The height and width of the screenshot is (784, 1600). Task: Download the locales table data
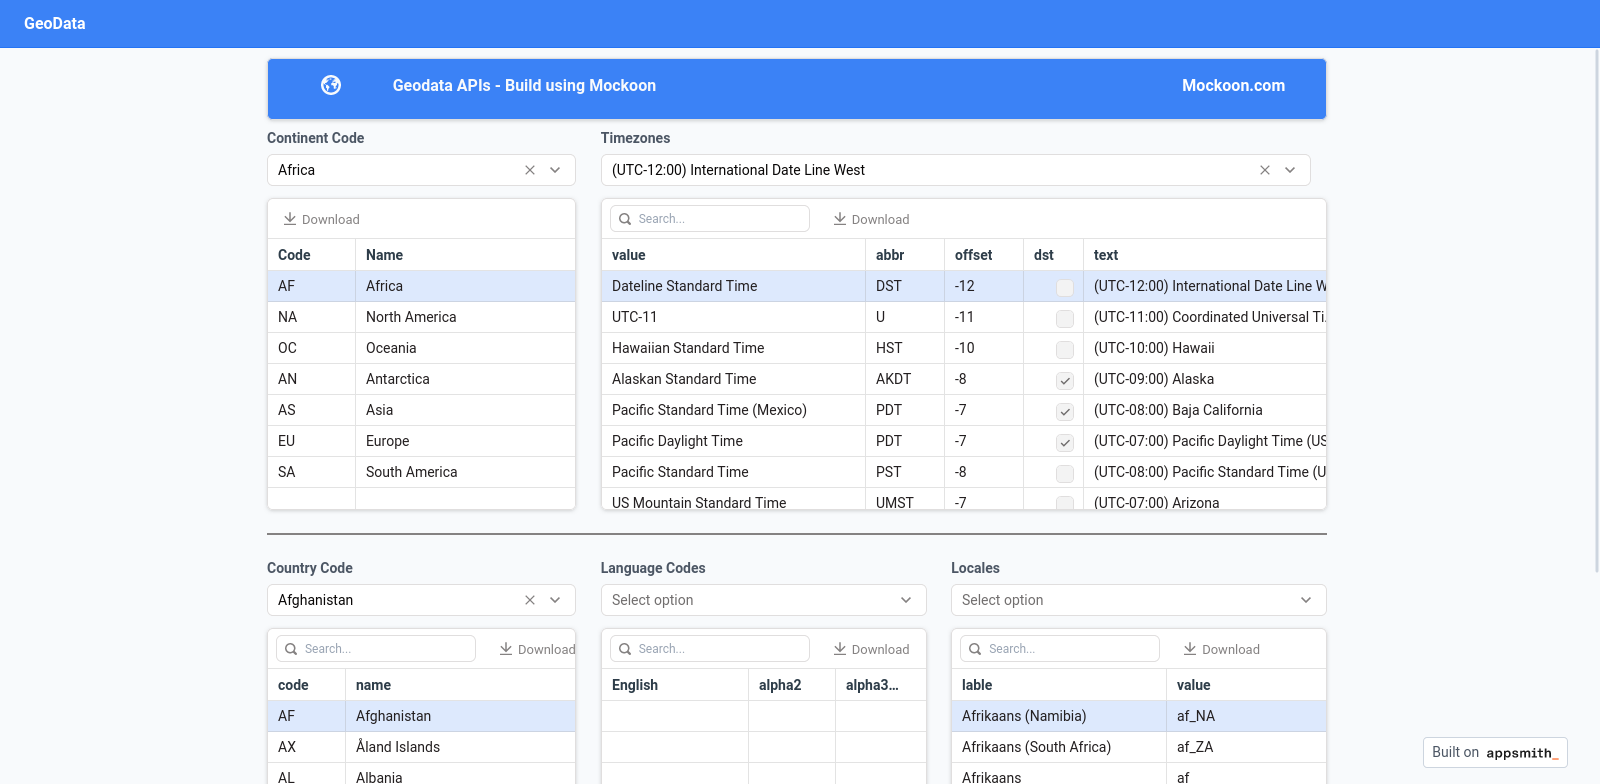[1221, 649]
